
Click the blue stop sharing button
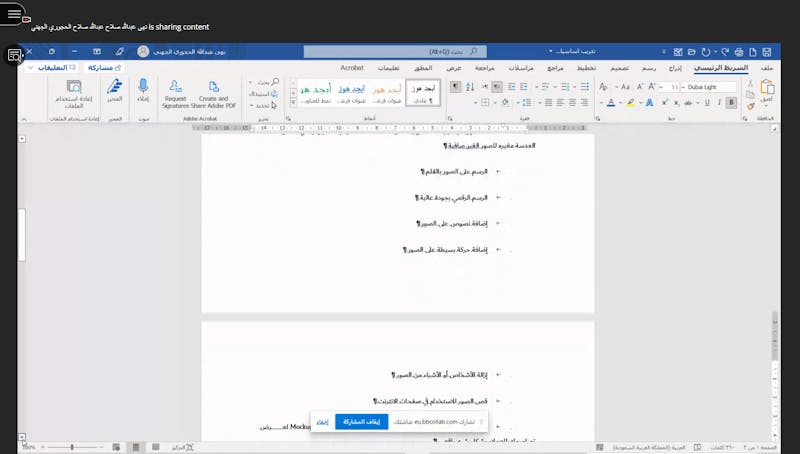(x=361, y=422)
